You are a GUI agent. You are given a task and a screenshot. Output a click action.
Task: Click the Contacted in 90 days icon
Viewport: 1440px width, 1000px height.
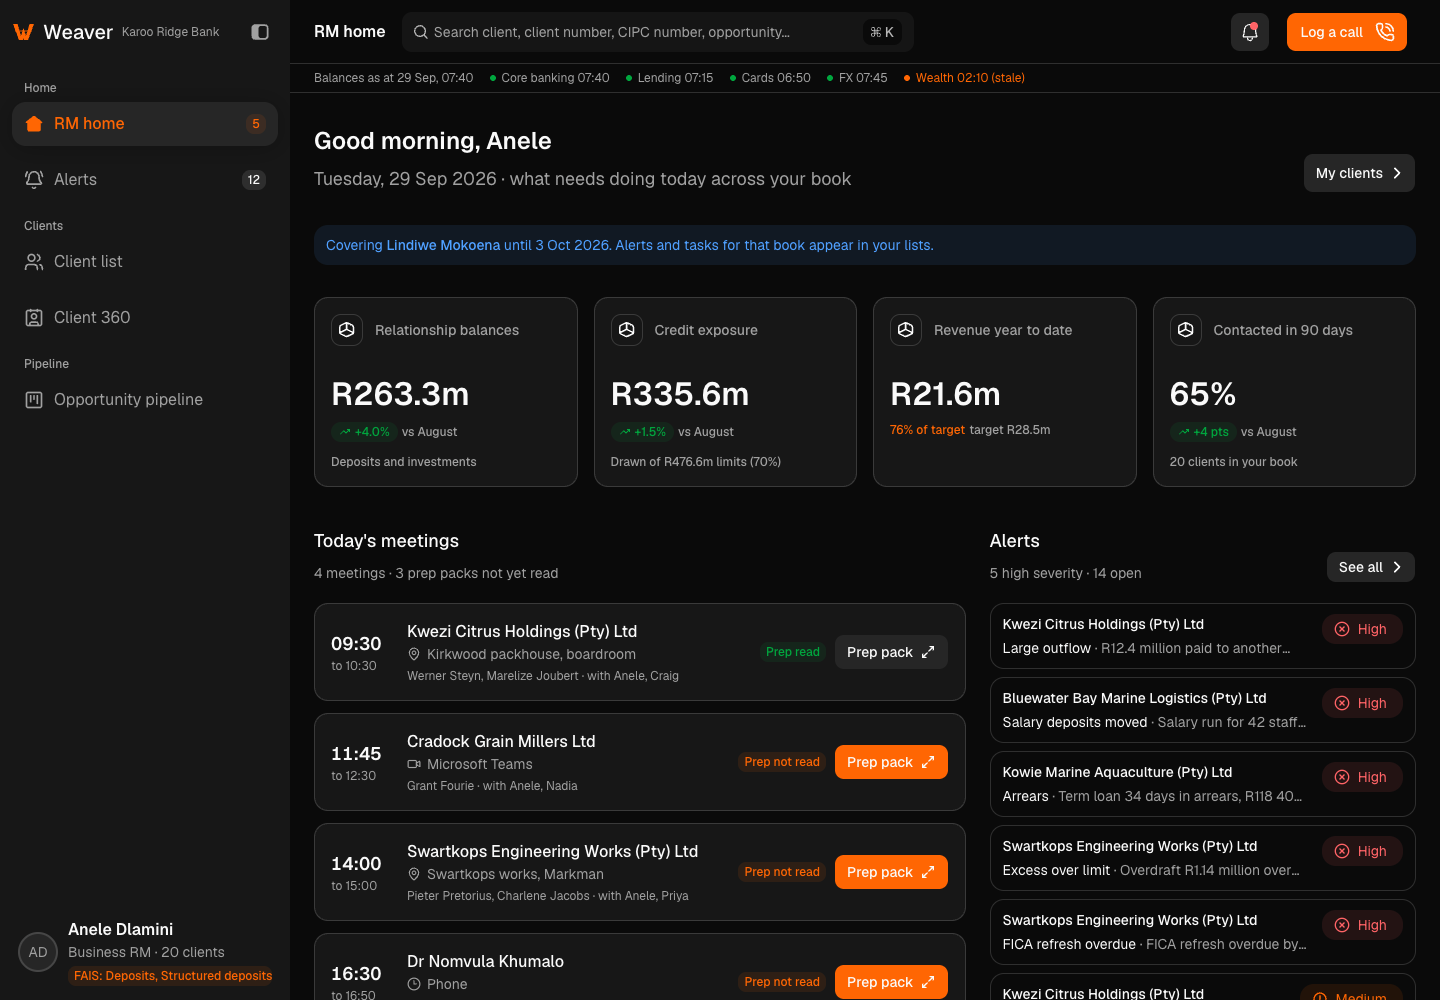[x=1186, y=330]
